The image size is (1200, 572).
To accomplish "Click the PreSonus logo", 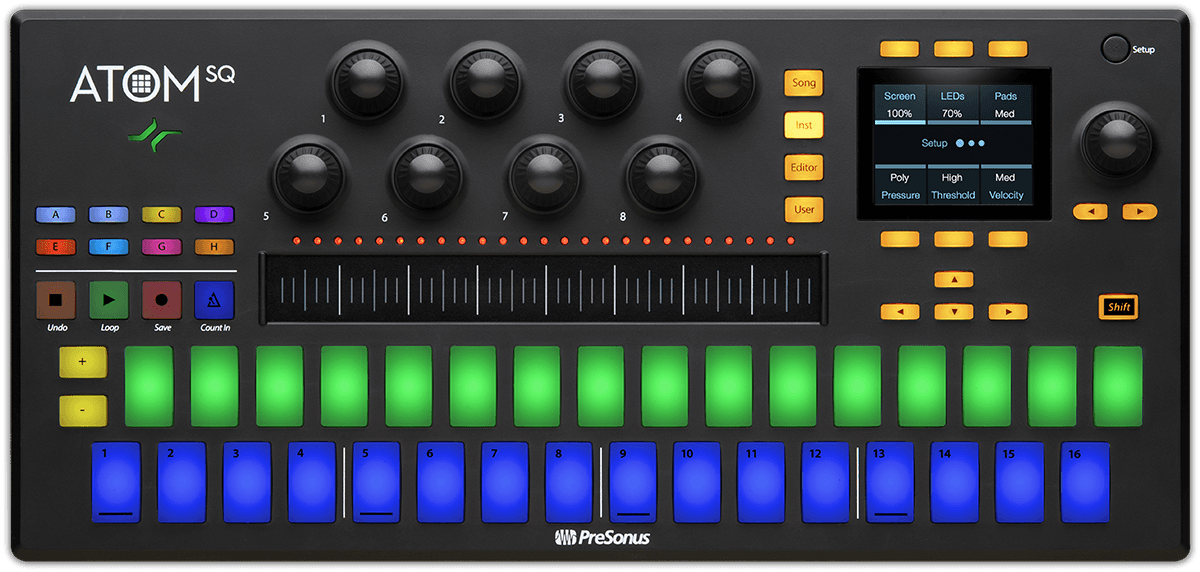I will 601,539.
